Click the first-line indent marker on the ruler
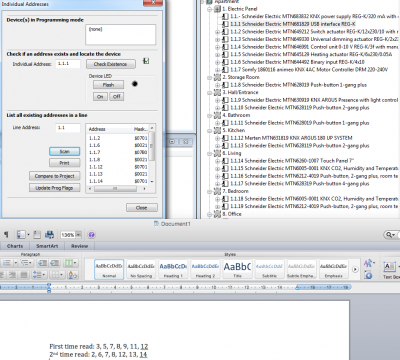400x360 pixels. pyautogui.click(x=49, y=285)
